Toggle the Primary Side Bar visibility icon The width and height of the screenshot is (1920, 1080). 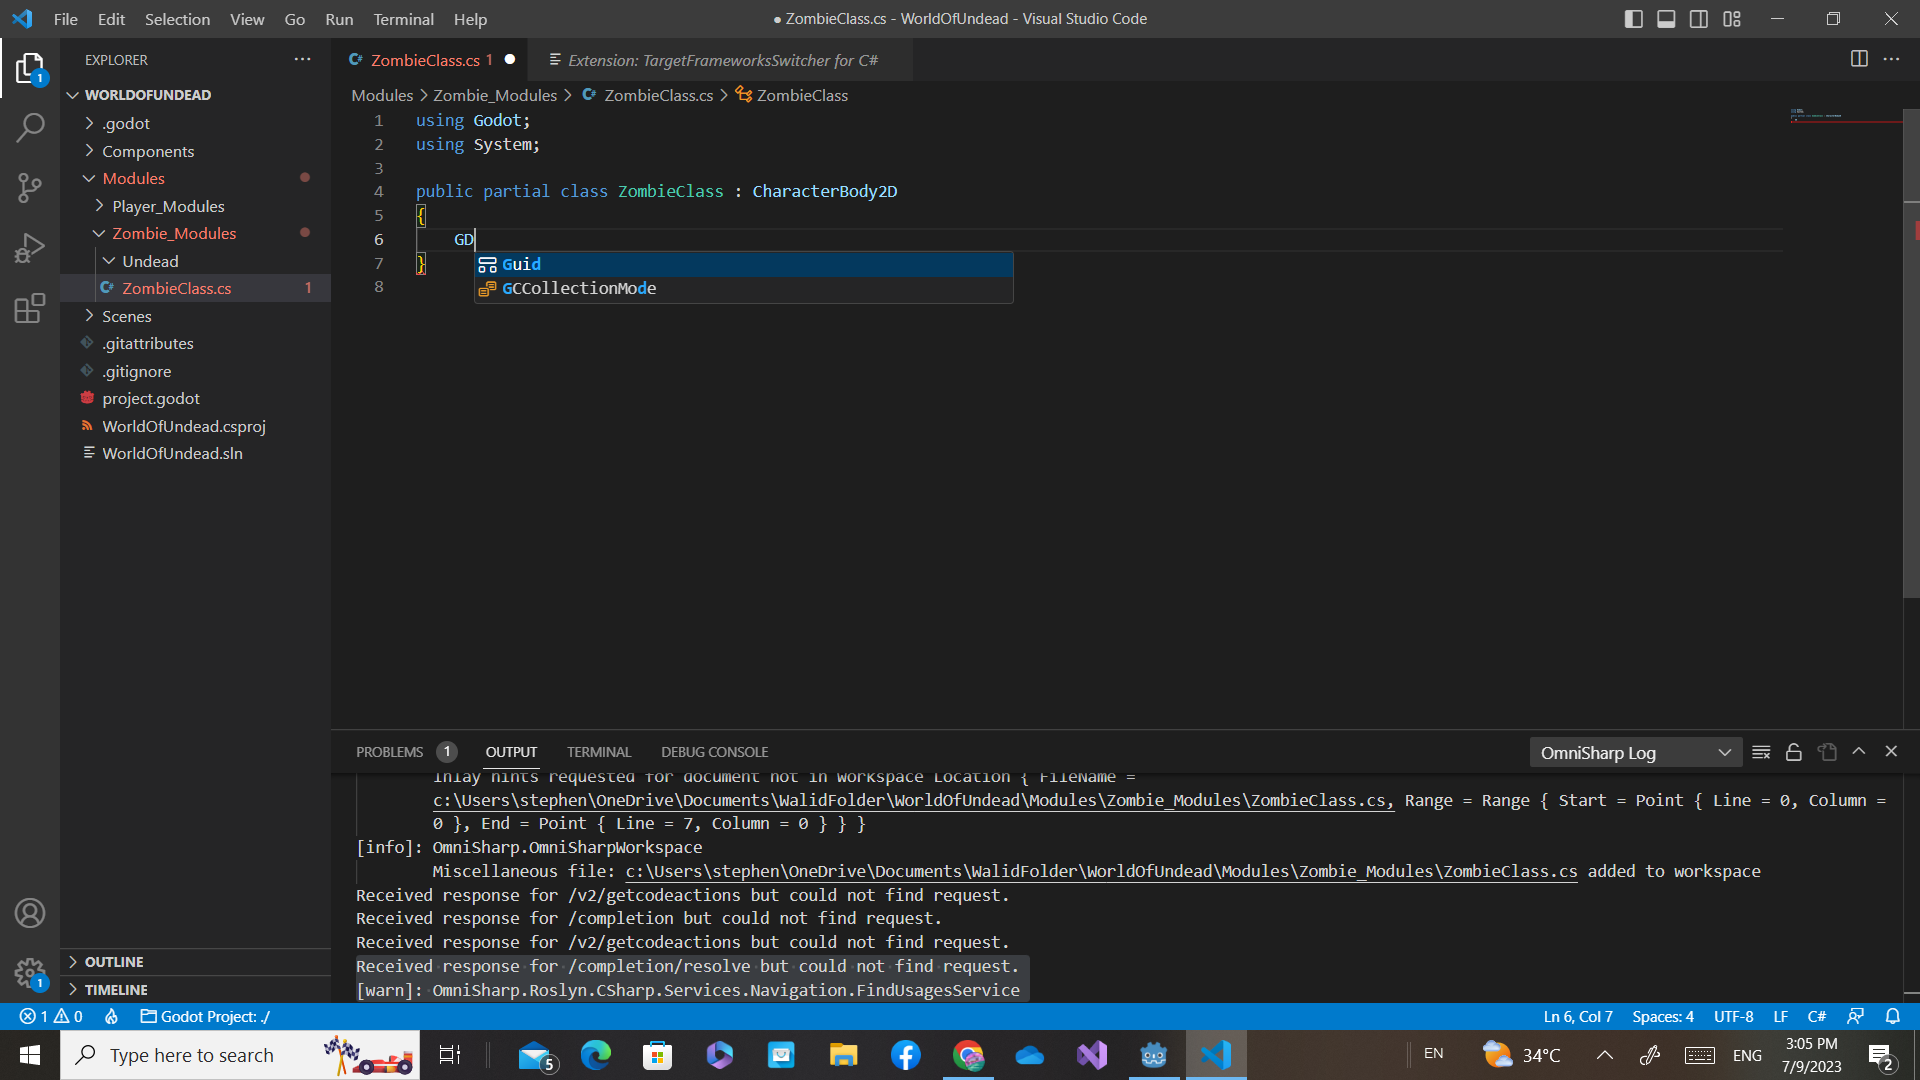(1633, 18)
